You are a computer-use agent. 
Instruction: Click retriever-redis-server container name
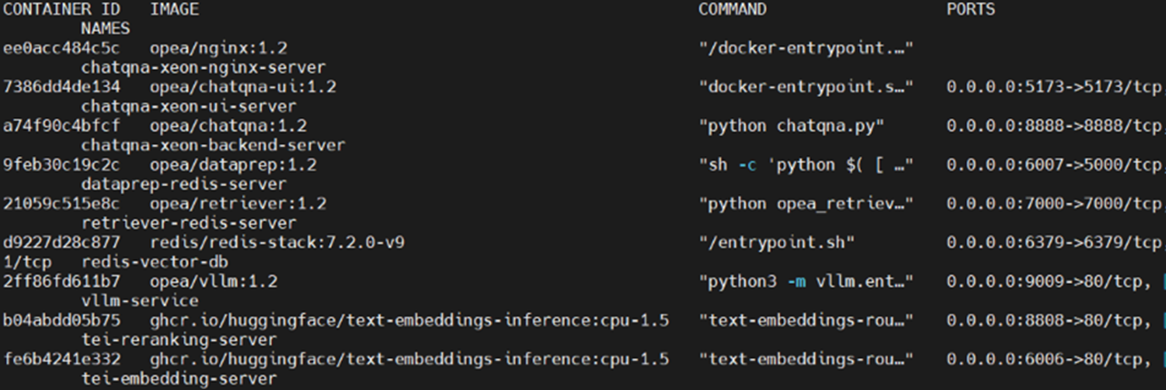(x=189, y=223)
